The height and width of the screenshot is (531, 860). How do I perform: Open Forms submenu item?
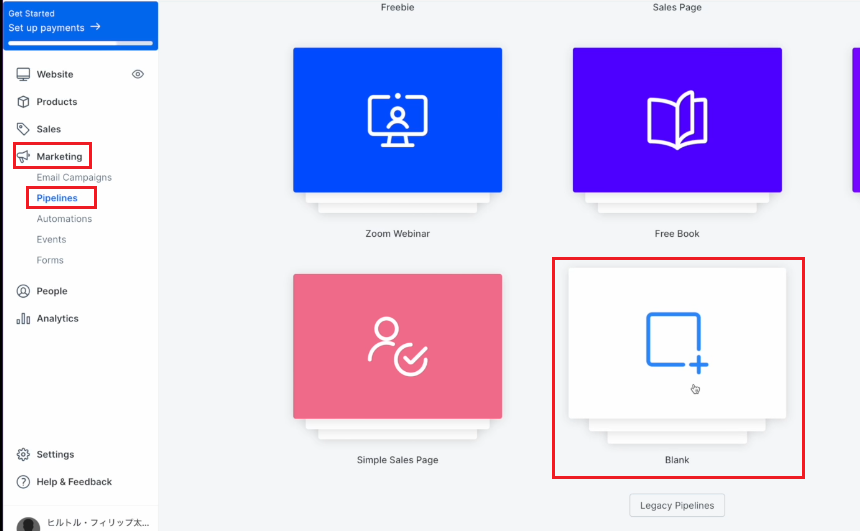pyautogui.click(x=50, y=260)
